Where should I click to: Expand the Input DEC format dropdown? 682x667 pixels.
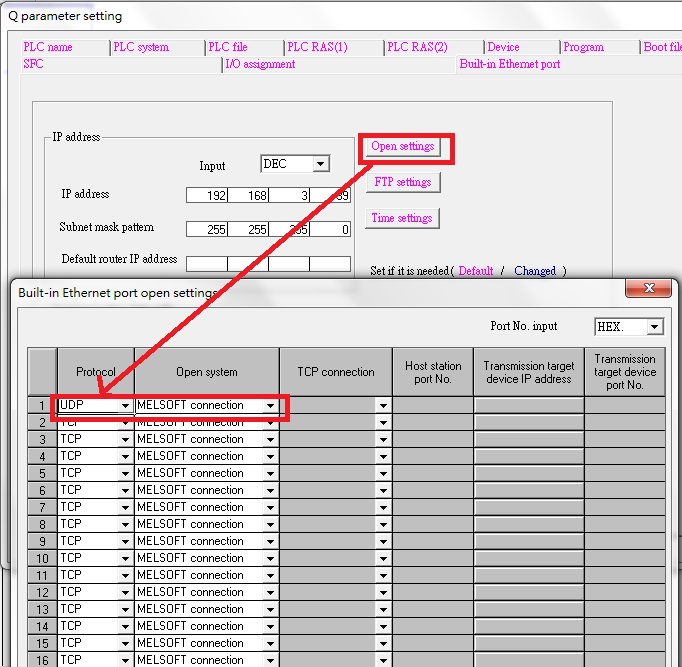point(320,164)
